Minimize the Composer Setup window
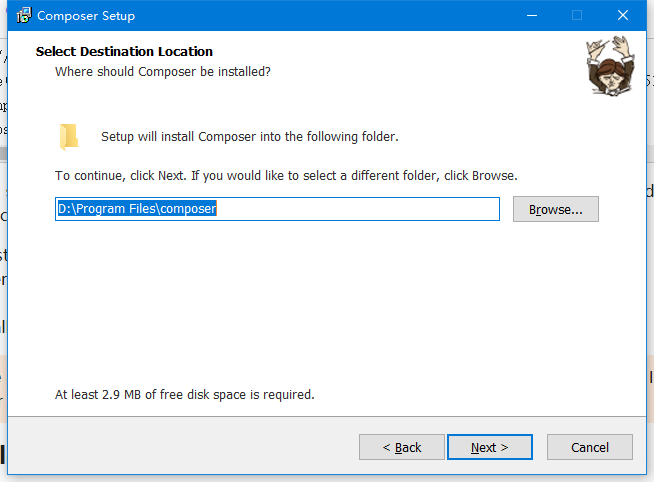This screenshot has height=482, width=654. 532,15
